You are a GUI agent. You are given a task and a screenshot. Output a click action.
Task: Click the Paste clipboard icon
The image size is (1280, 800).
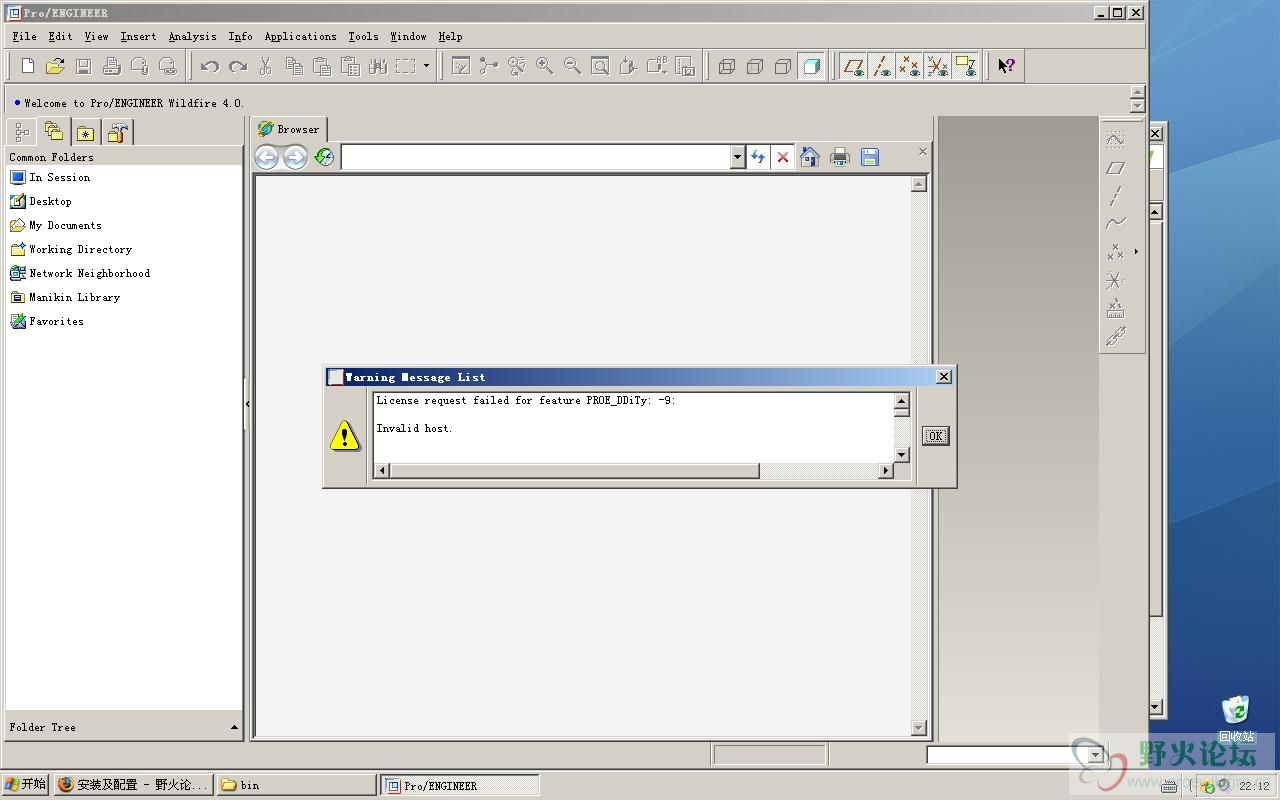[322, 66]
